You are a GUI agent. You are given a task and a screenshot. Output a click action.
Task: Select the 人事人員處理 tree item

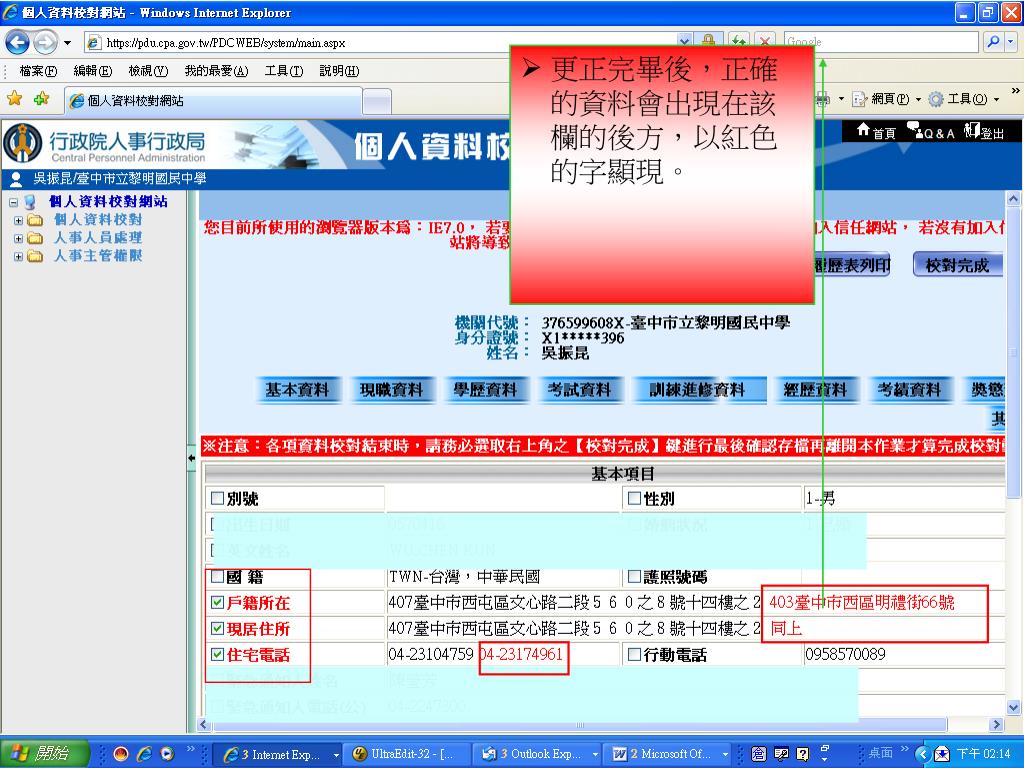coord(97,238)
